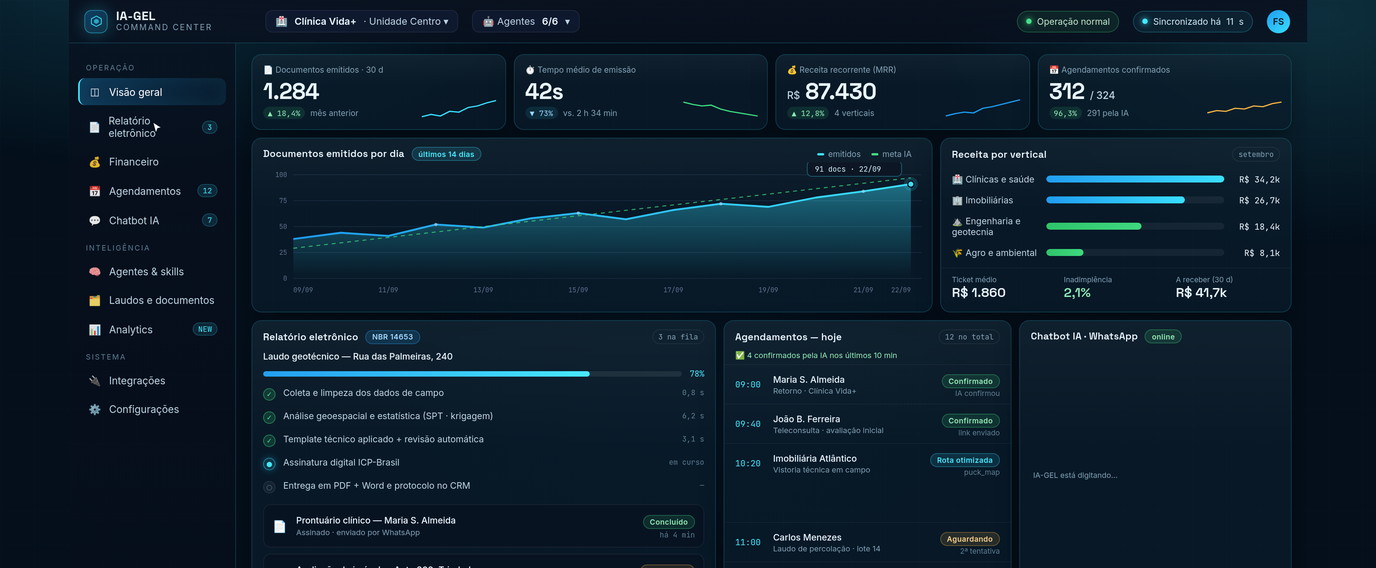Viewport: 1376px width, 568px height.
Task: Open Laudos e documentos
Action: click(152, 301)
